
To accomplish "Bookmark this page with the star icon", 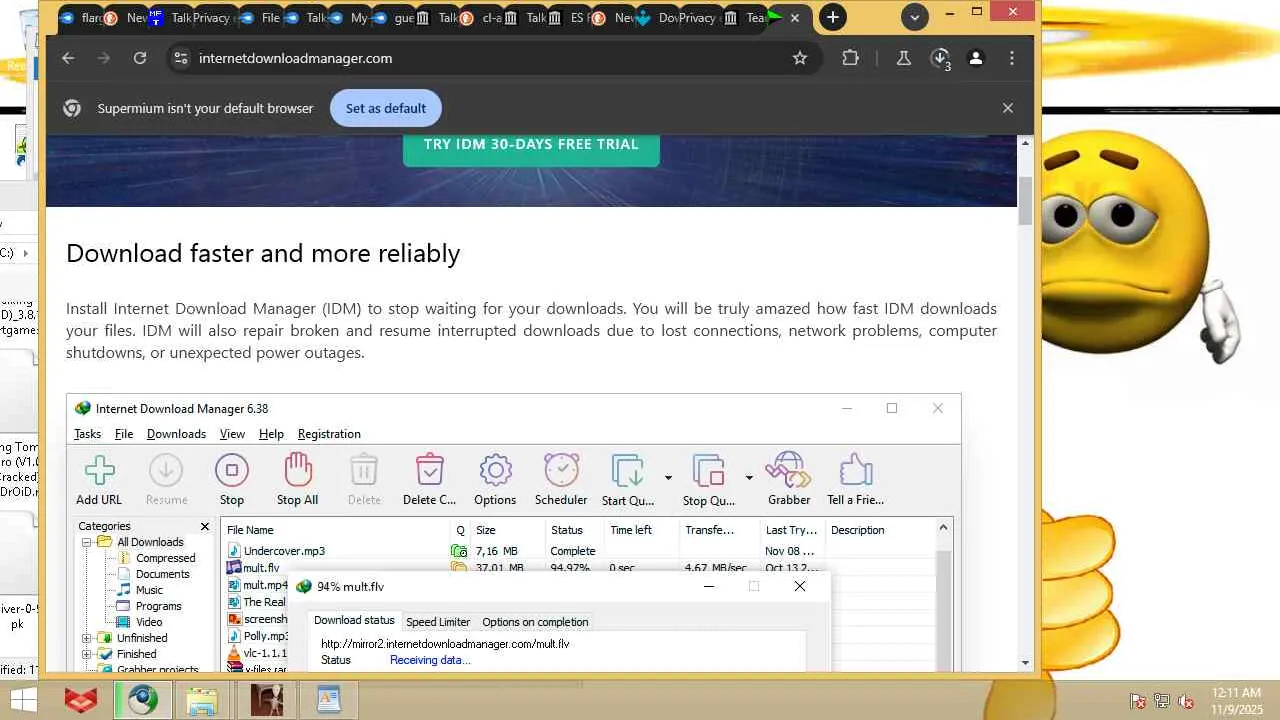I will [800, 58].
